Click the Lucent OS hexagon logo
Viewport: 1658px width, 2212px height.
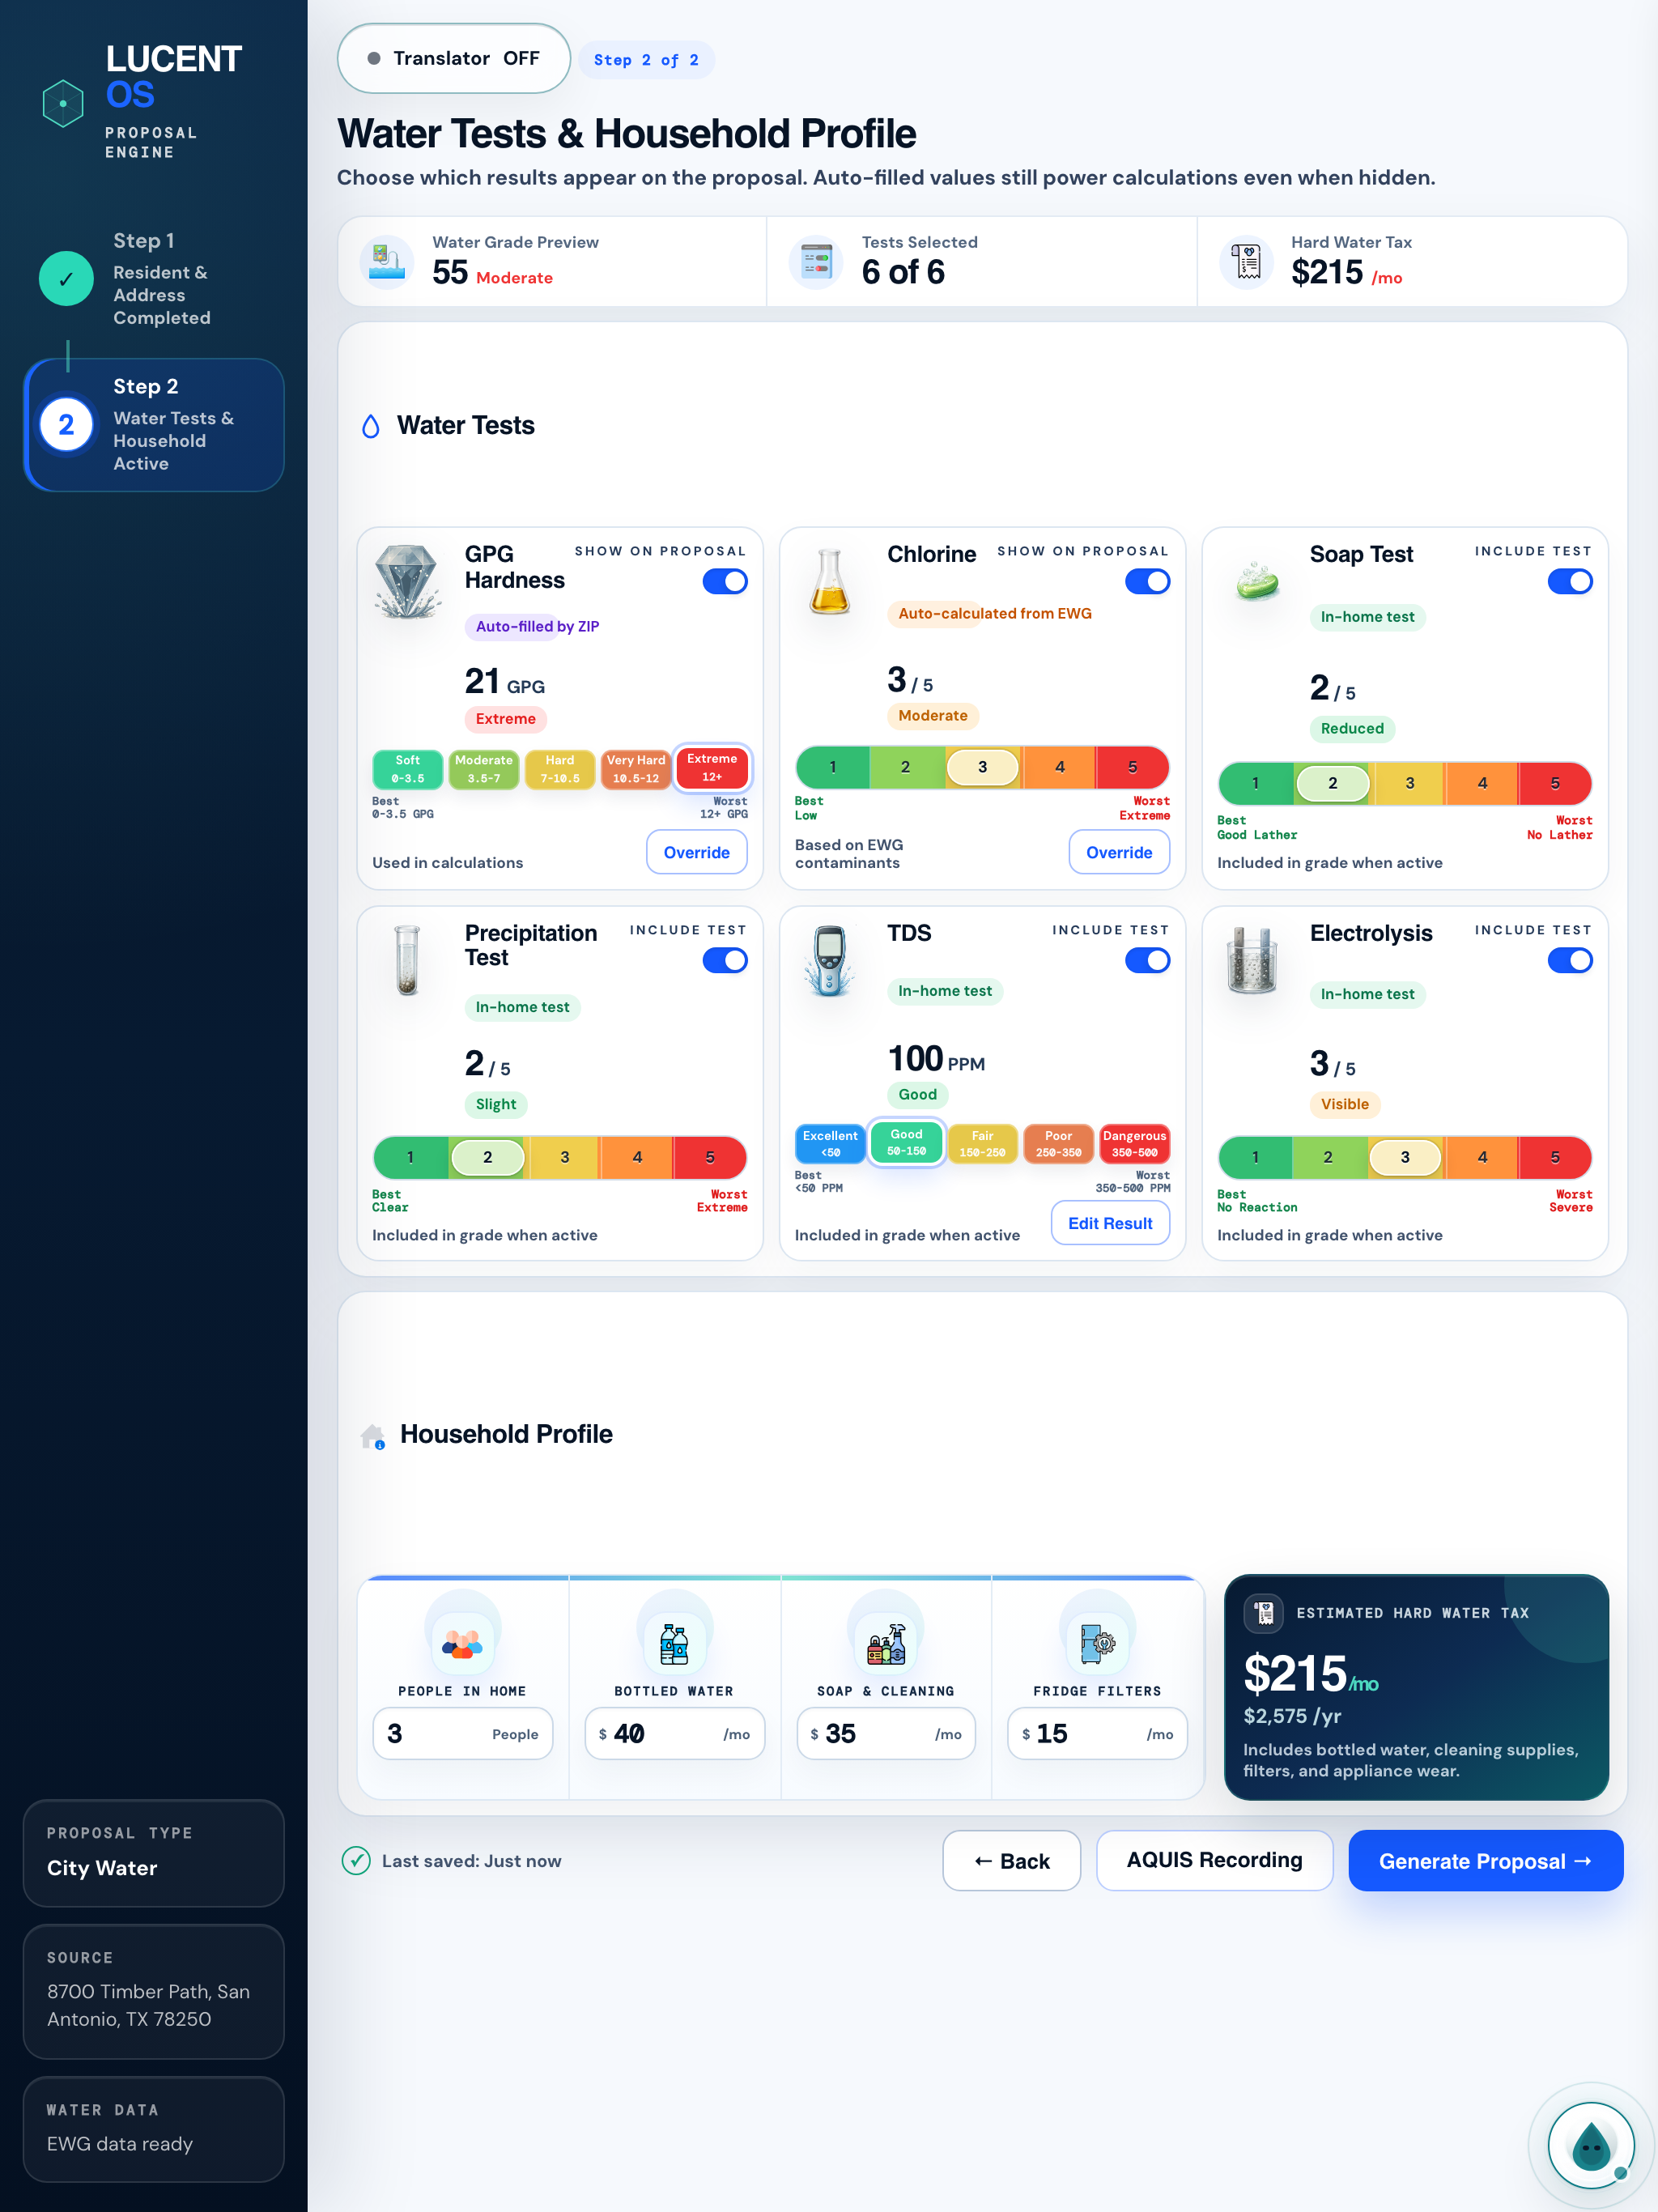(x=63, y=103)
